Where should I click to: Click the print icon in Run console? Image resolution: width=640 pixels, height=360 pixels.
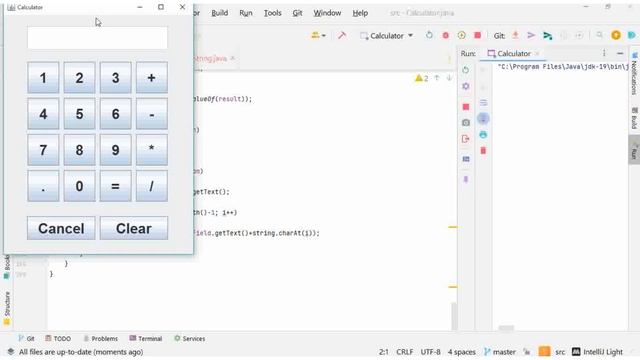(483, 135)
